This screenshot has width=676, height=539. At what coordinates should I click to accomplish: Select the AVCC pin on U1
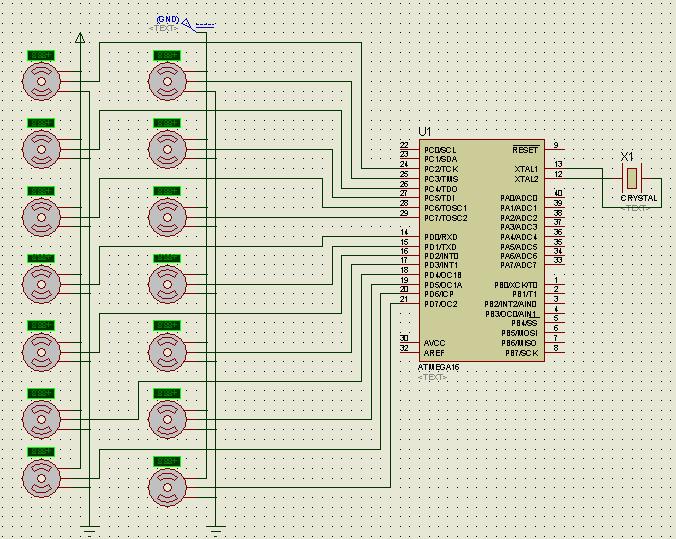(435, 343)
